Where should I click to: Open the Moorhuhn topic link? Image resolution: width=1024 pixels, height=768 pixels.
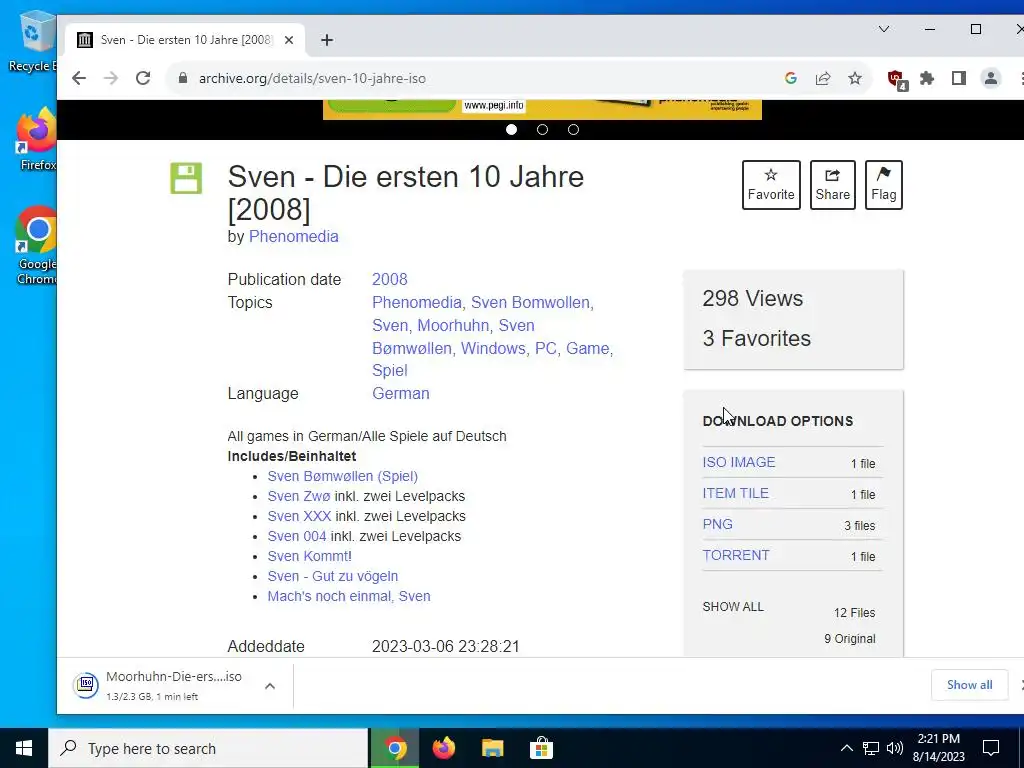tap(453, 325)
